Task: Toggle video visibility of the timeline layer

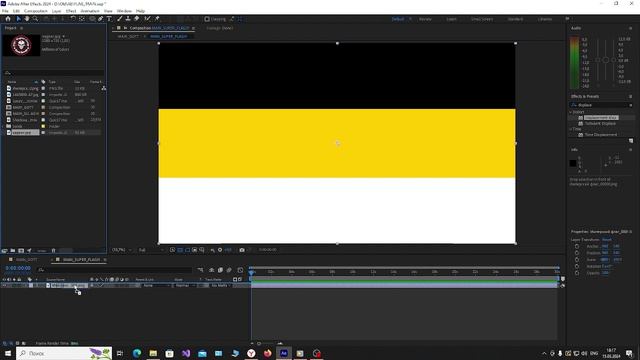Action: tap(4, 285)
